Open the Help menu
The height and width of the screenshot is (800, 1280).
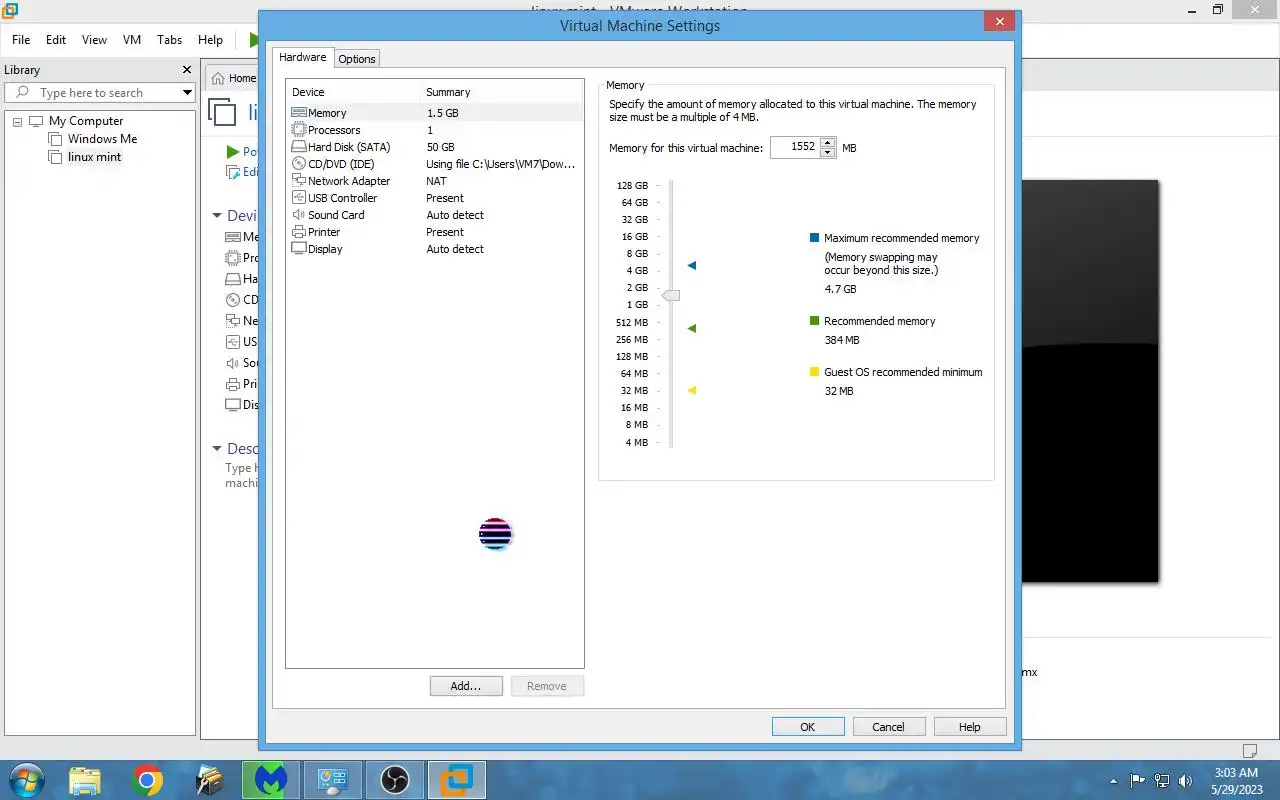(210, 40)
